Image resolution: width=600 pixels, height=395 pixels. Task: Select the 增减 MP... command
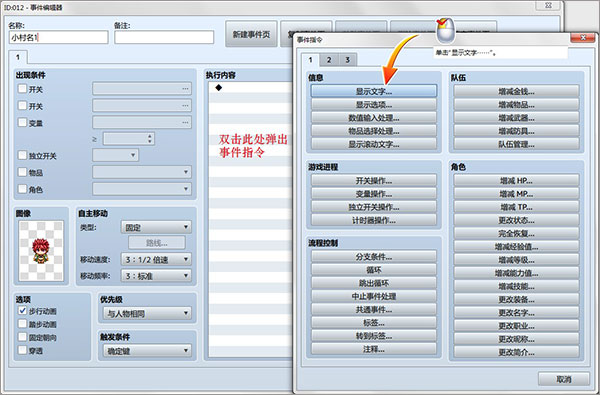tap(516, 194)
